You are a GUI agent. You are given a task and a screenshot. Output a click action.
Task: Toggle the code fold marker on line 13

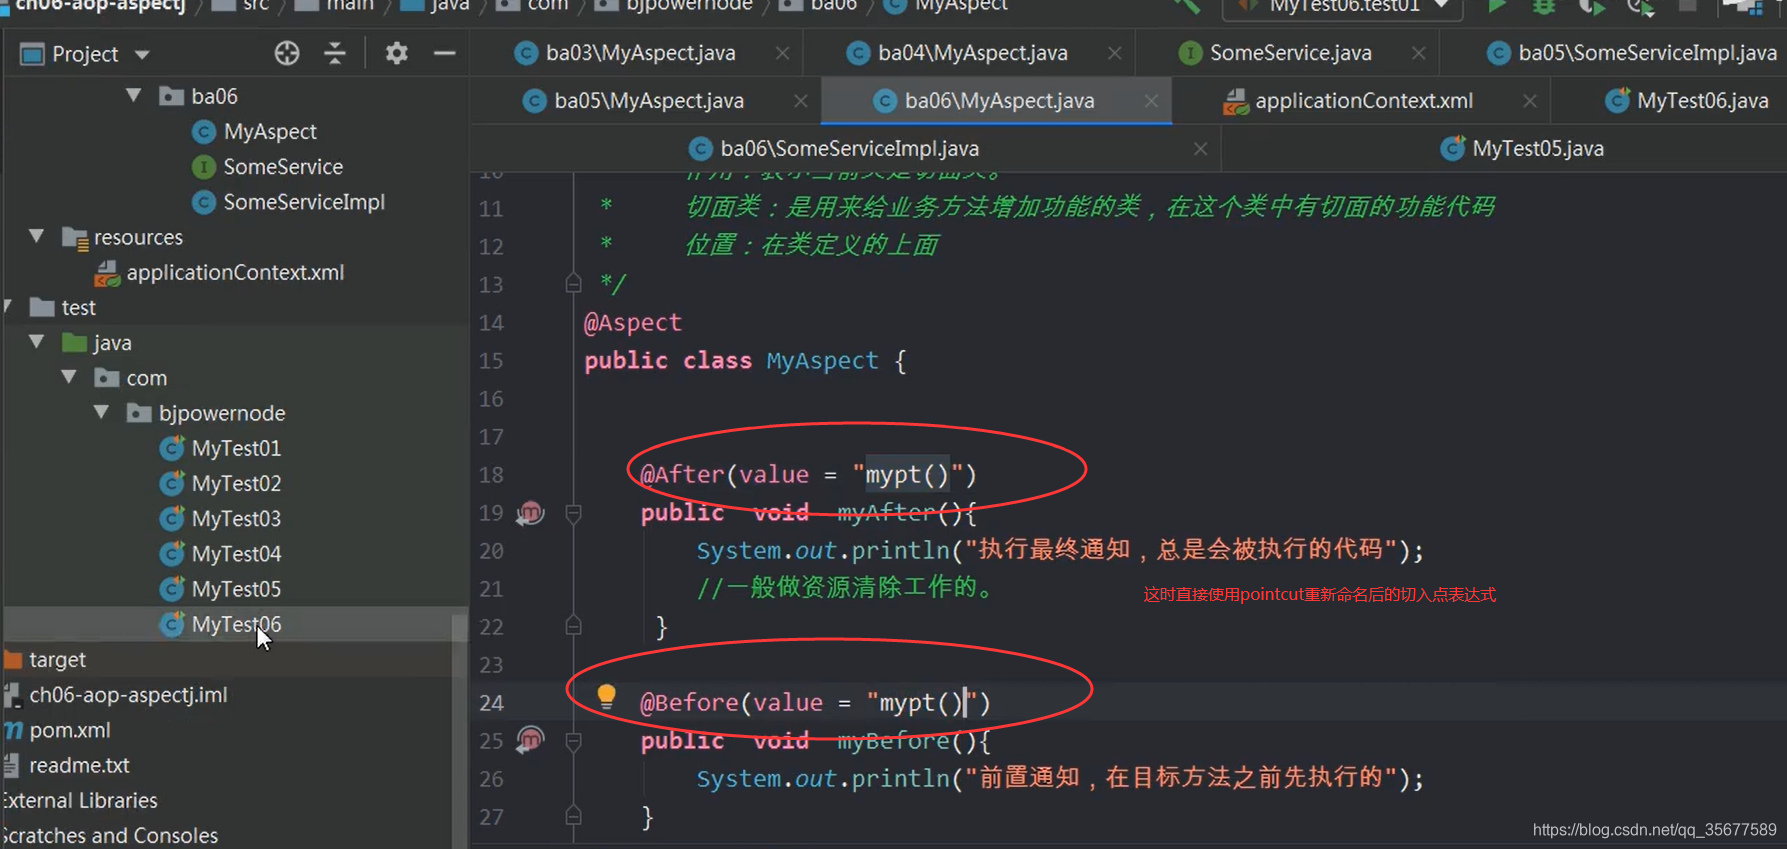573,284
